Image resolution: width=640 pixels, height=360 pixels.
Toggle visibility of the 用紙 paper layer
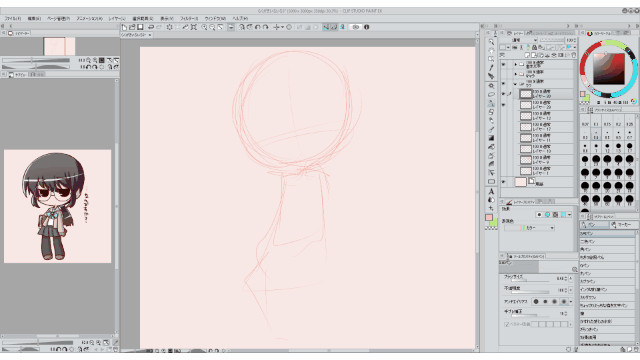coord(503,182)
